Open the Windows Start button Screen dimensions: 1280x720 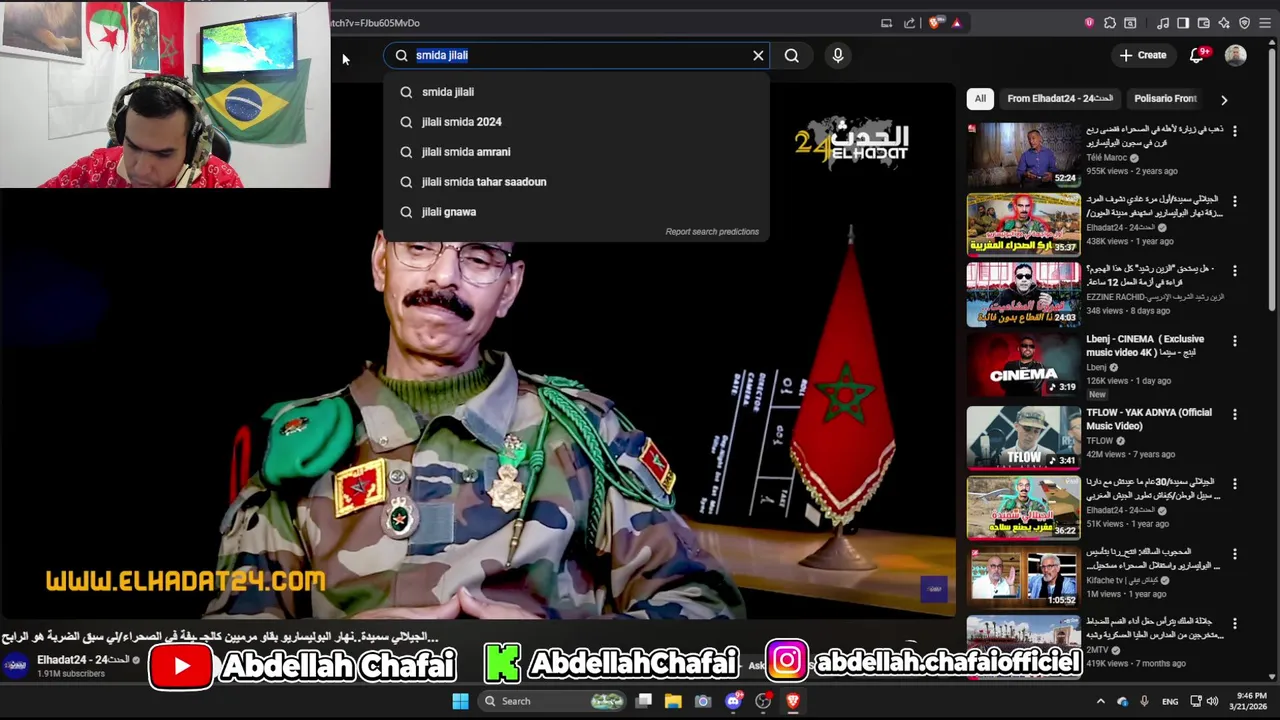[x=460, y=701]
